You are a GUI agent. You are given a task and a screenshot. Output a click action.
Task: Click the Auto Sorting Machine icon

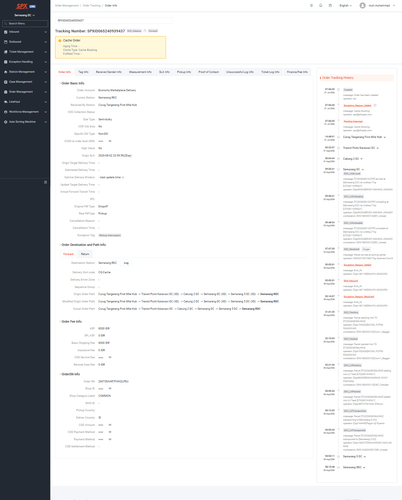tap(6, 122)
